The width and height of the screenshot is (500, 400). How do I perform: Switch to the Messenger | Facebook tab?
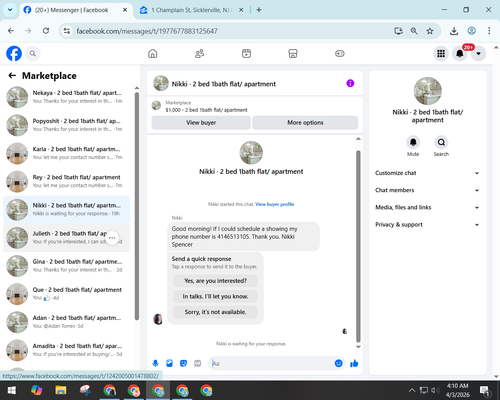coord(75,10)
